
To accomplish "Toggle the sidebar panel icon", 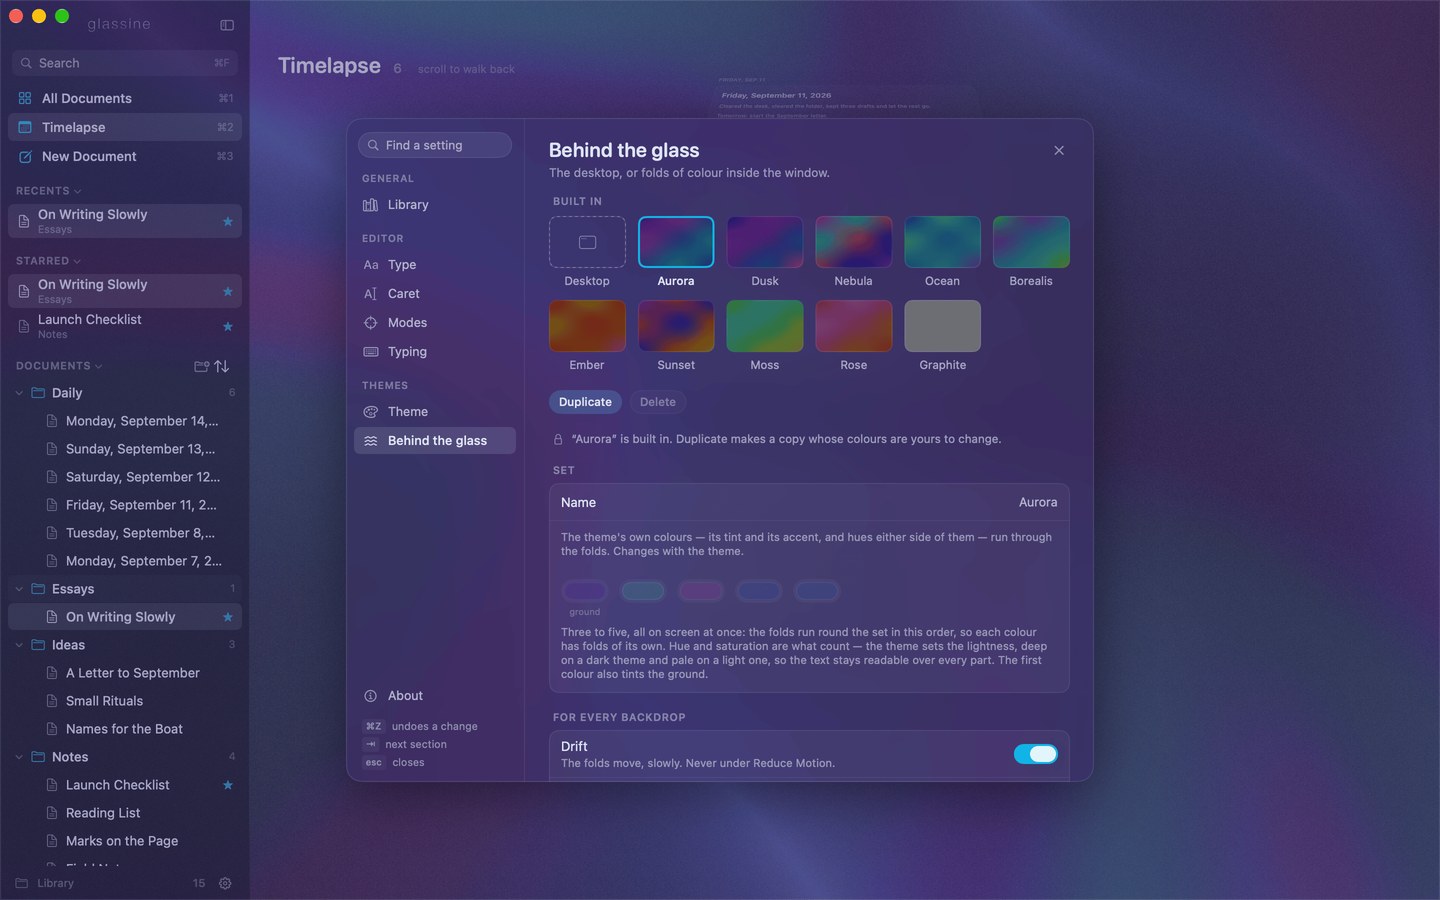I will coord(227,25).
